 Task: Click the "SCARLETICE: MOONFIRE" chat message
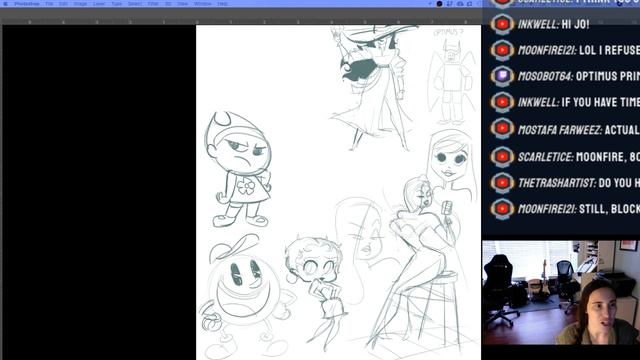click(578, 157)
